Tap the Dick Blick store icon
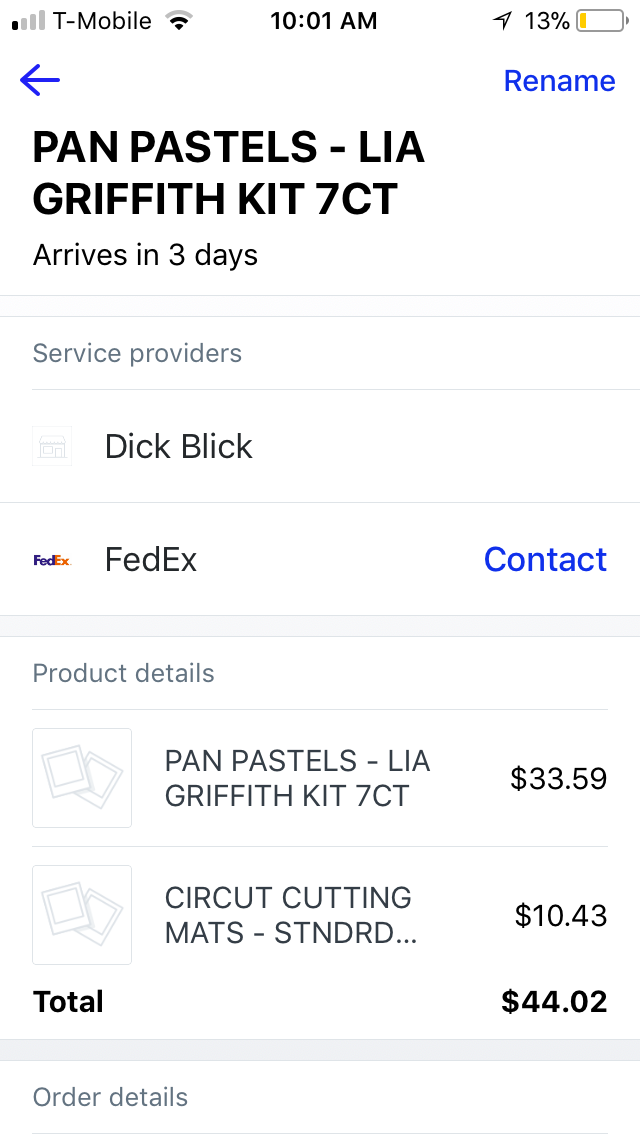The height and width of the screenshot is (1136, 640). 52,446
